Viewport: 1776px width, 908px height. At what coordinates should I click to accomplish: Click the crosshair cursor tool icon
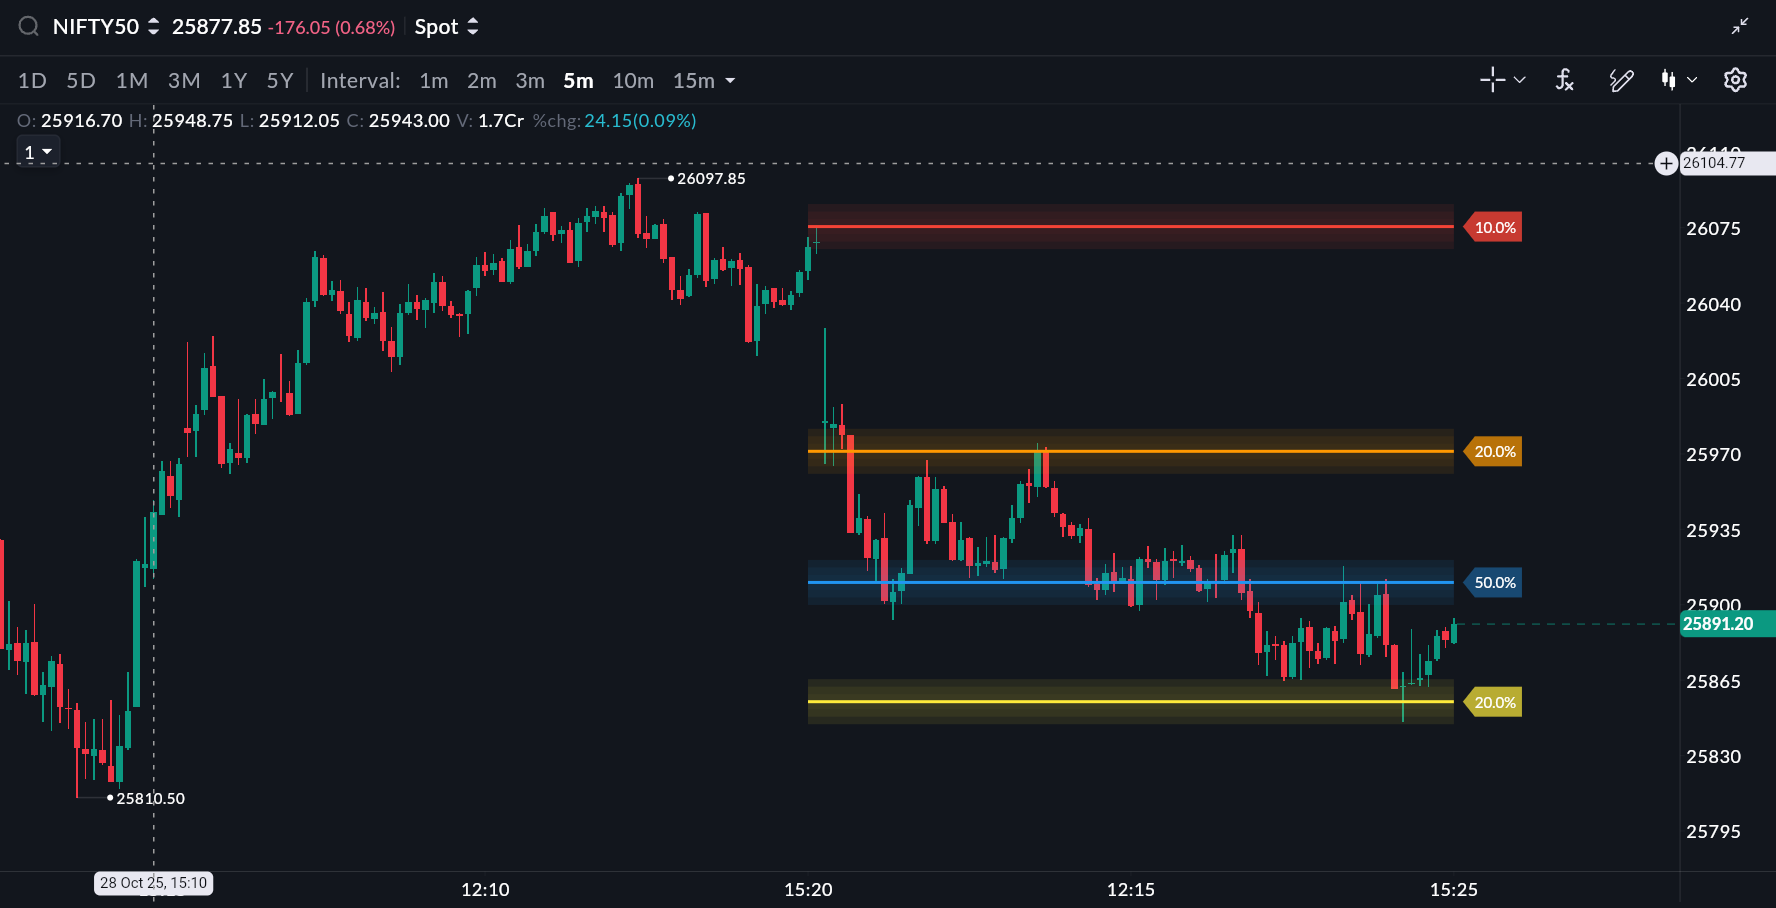pos(1492,80)
